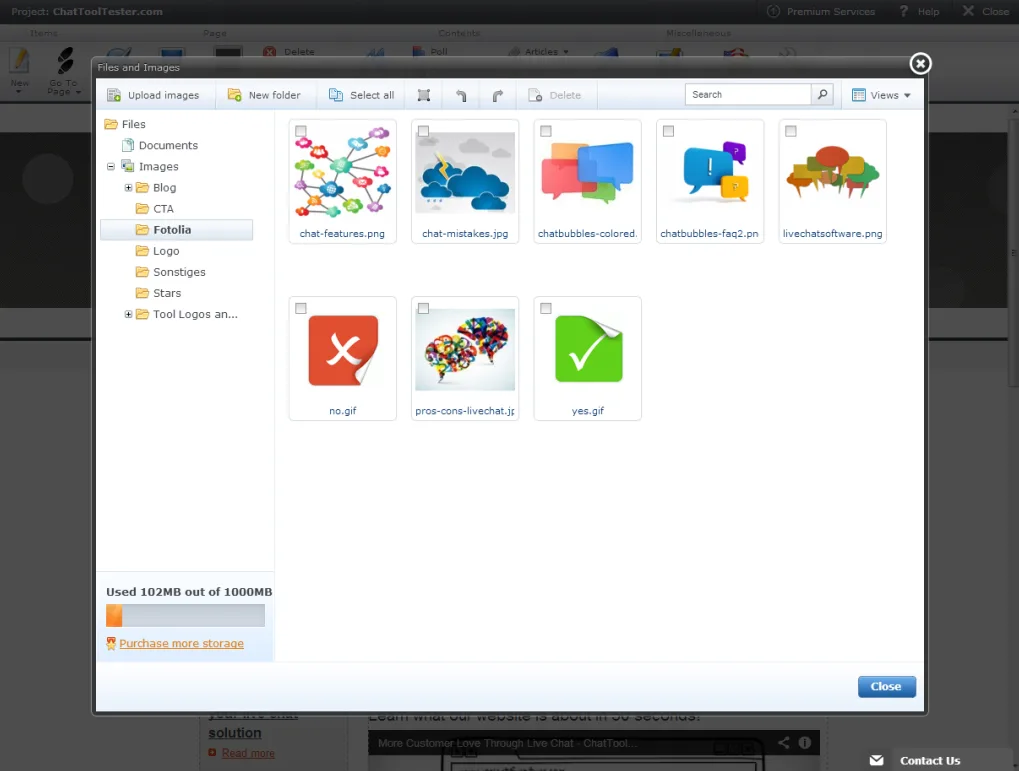This screenshot has height=771, width=1019.
Task: Open the Logo folder
Action: [x=158, y=251]
